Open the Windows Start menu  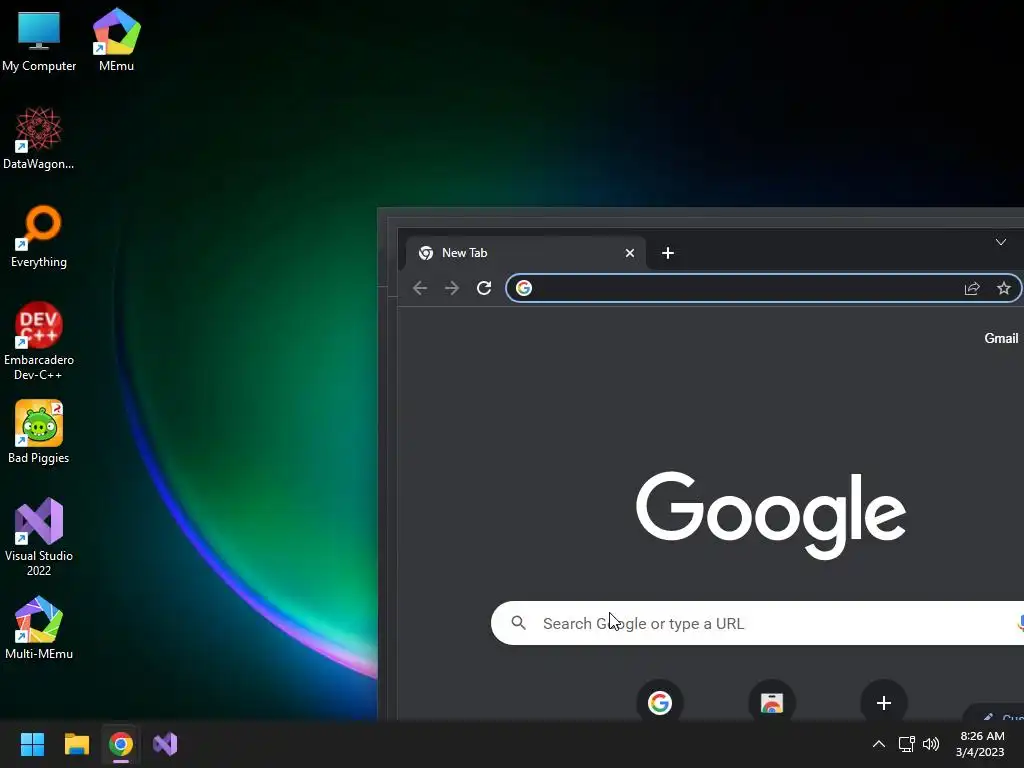(32, 744)
